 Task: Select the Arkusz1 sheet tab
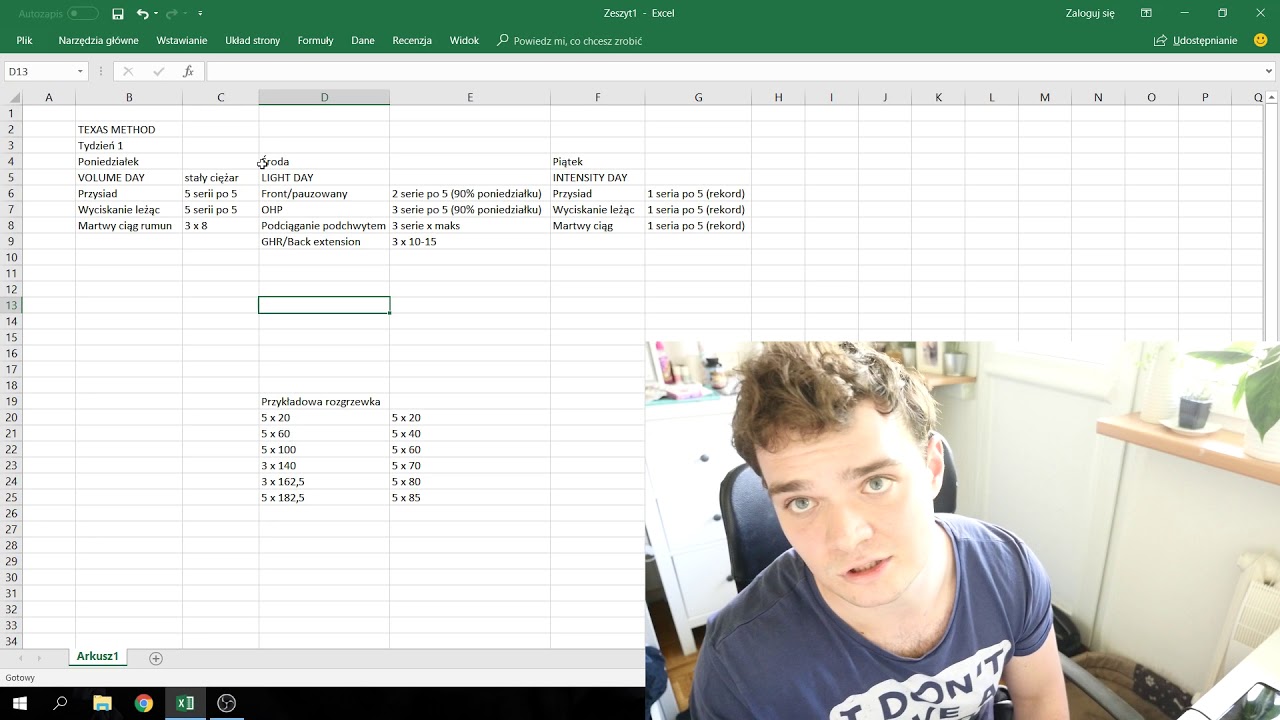click(98, 657)
